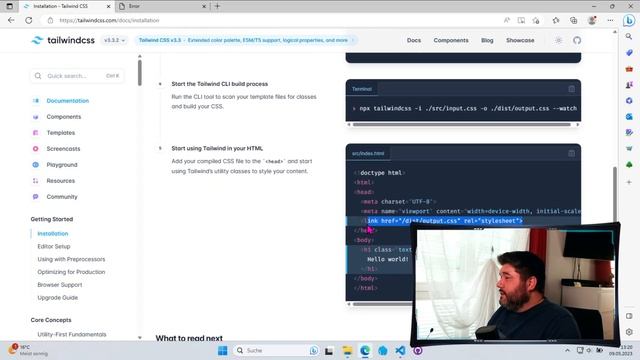Focus the Quick search field

[77, 76]
